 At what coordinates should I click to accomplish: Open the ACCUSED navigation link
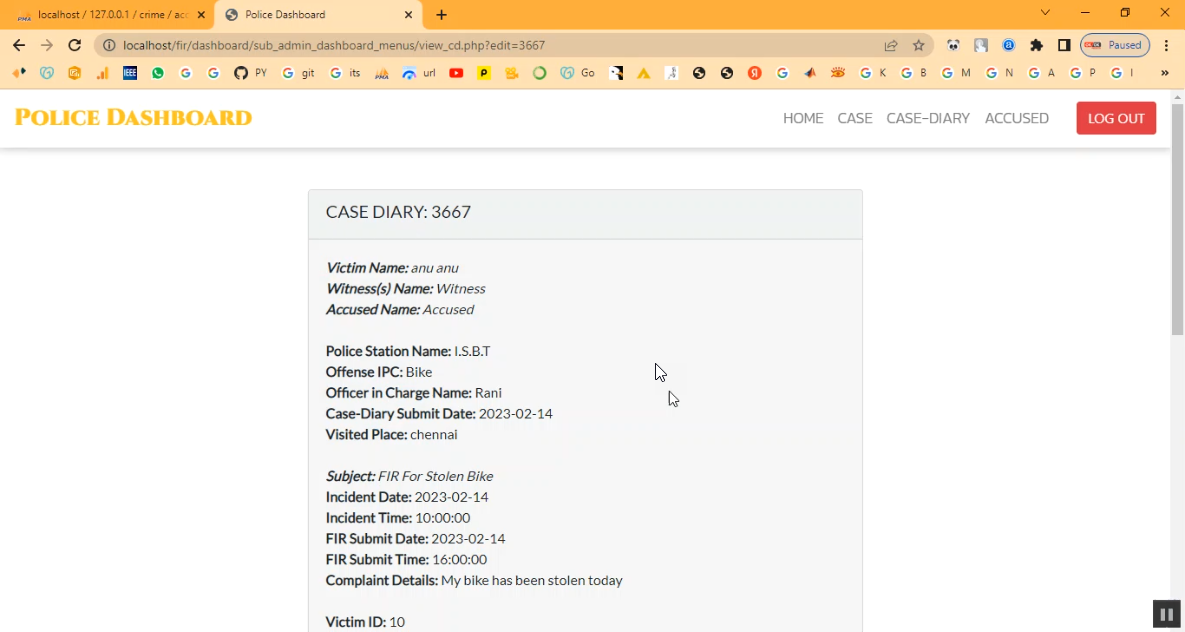coord(1016,118)
